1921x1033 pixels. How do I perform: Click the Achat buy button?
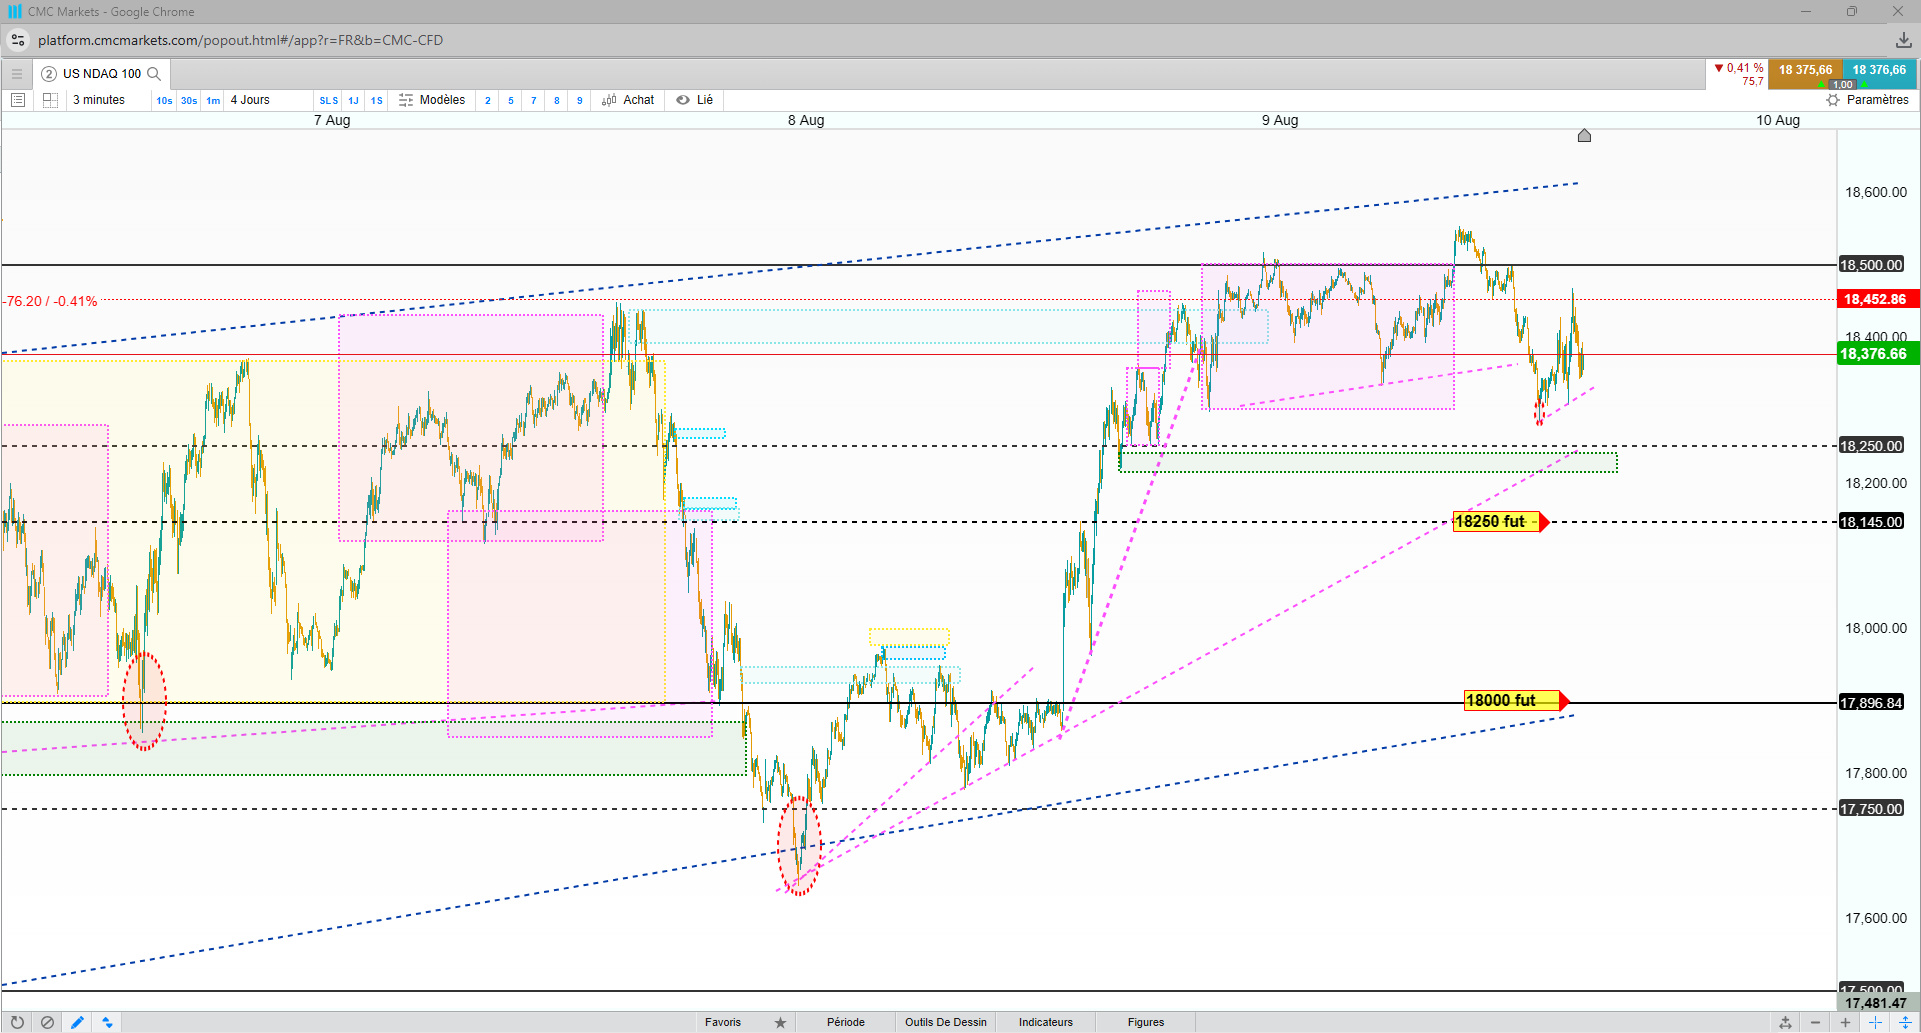628,100
